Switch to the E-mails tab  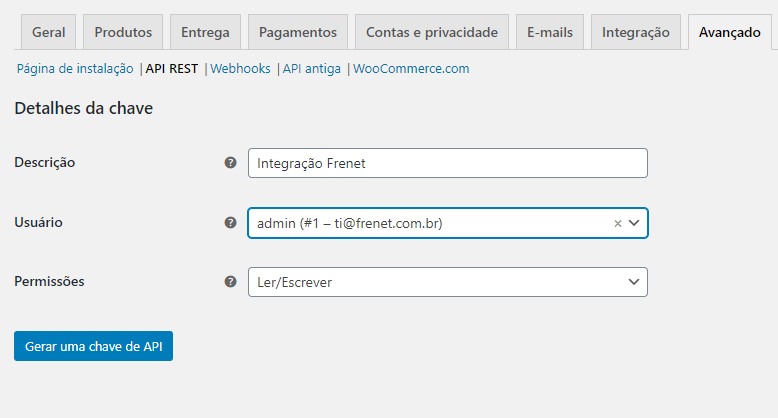pos(550,32)
